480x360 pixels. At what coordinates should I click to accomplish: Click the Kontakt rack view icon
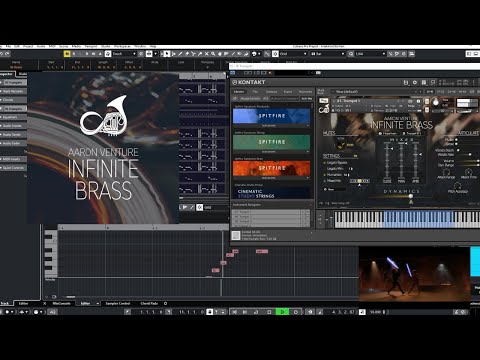tap(424, 82)
